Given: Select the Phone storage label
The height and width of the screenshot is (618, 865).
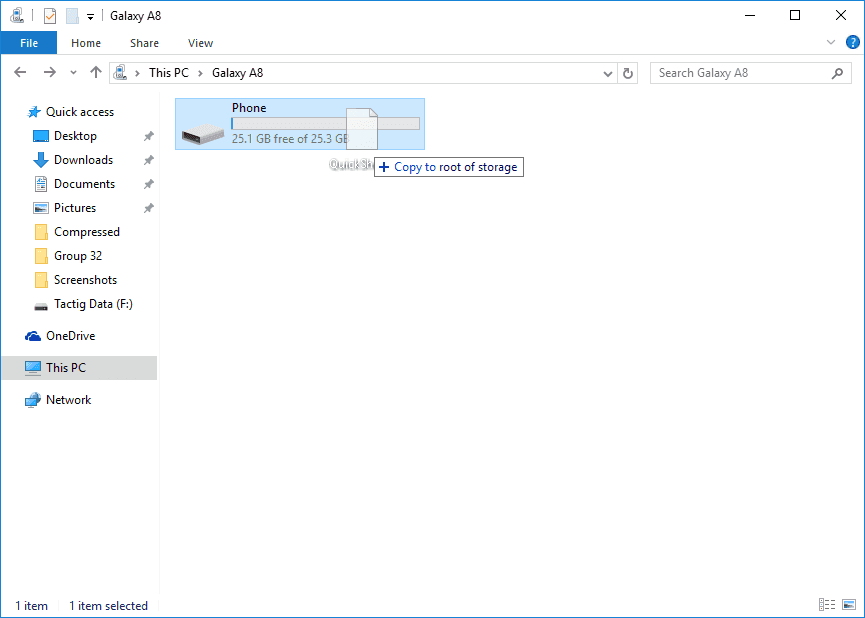Looking at the screenshot, I should (x=249, y=108).
